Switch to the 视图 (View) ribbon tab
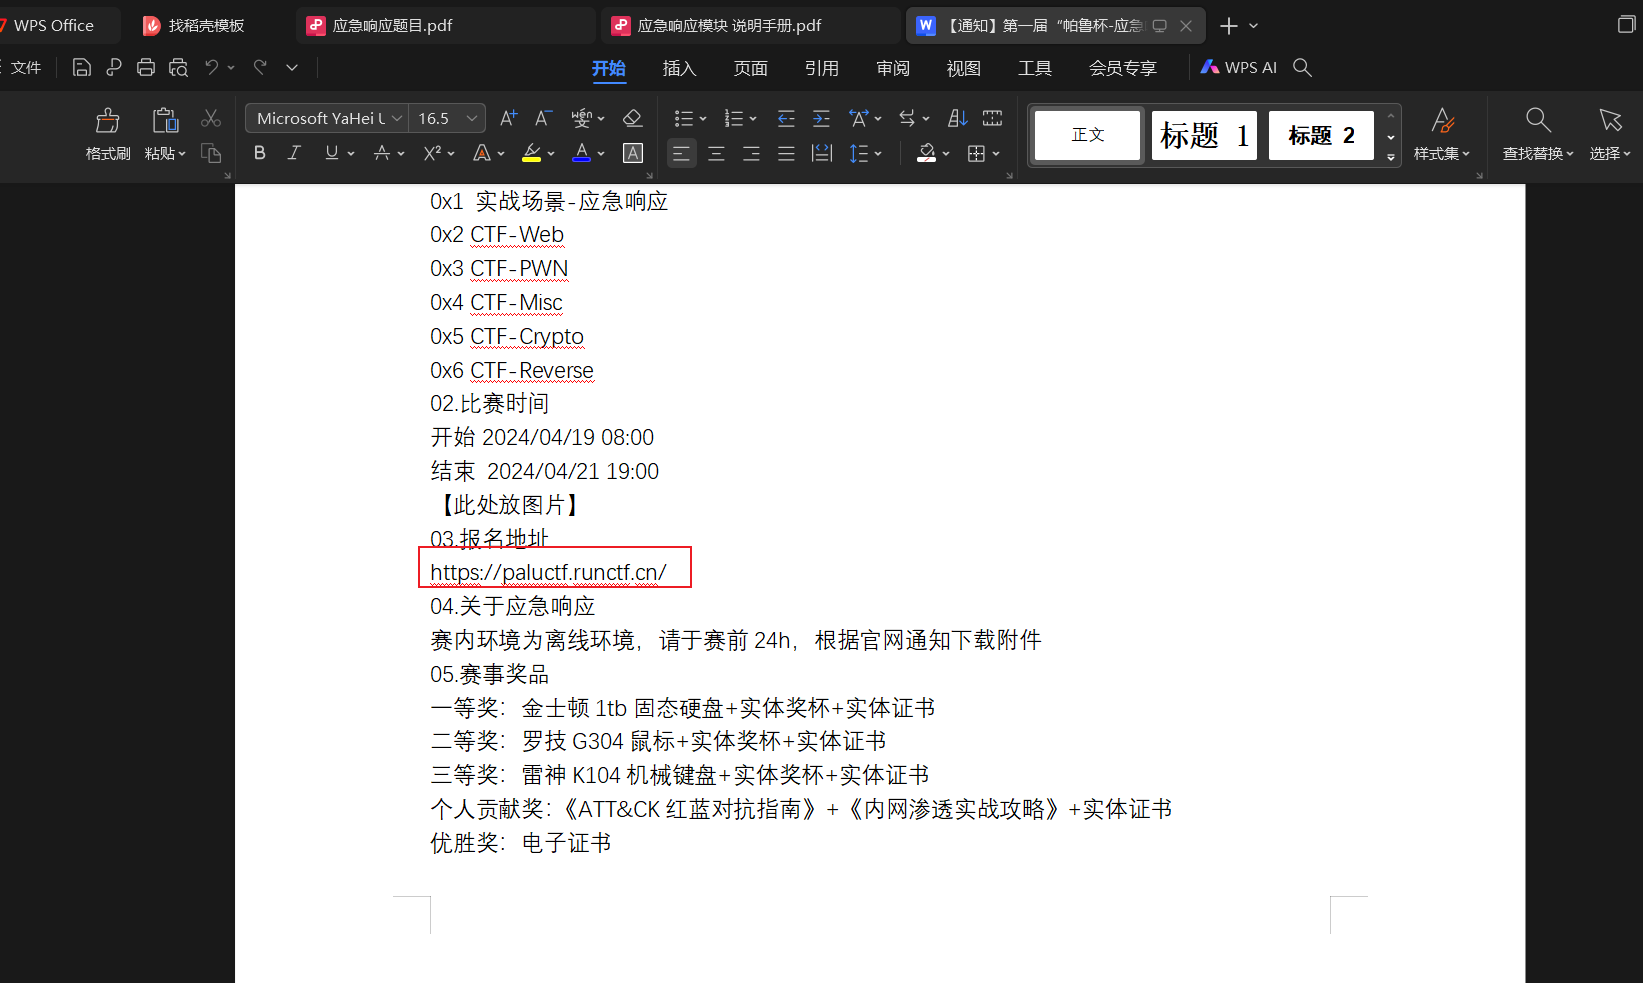Image resolution: width=1643 pixels, height=983 pixels. pos(963,67)
